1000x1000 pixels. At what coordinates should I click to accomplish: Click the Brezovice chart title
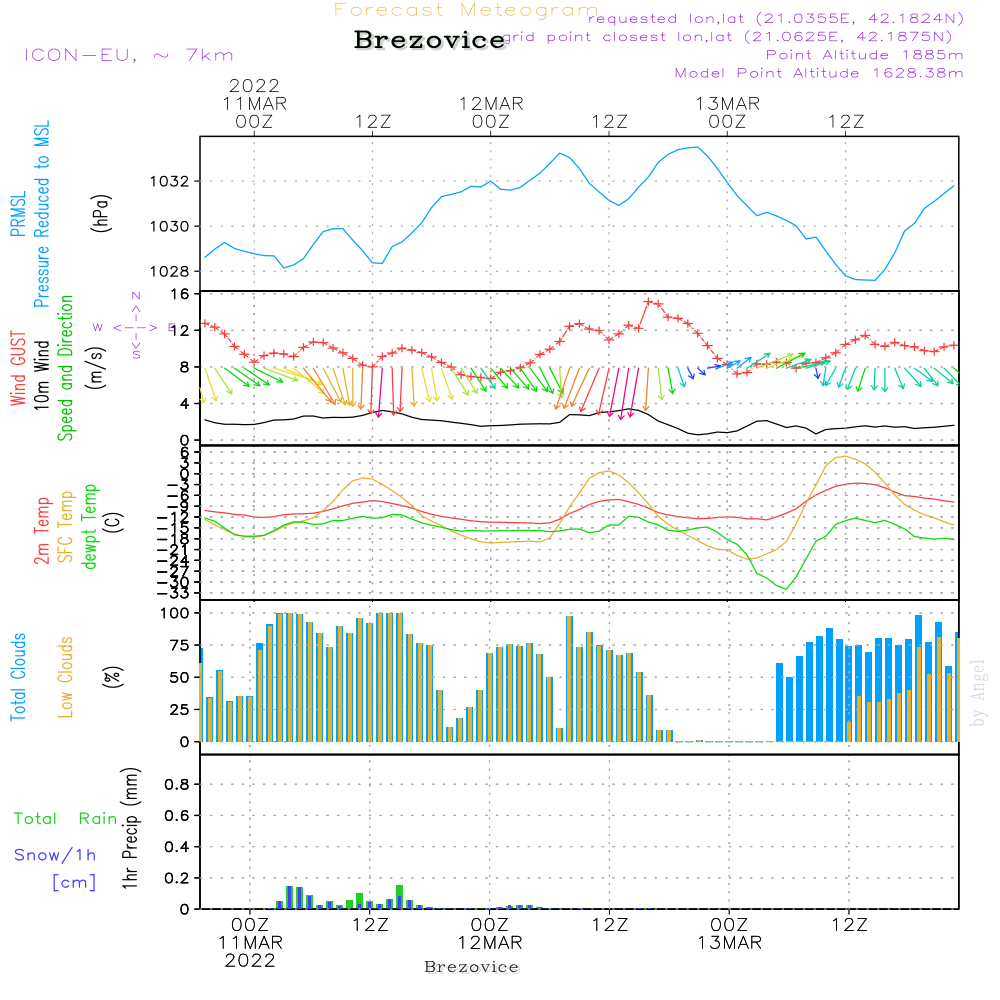click(x=430, y=40)
